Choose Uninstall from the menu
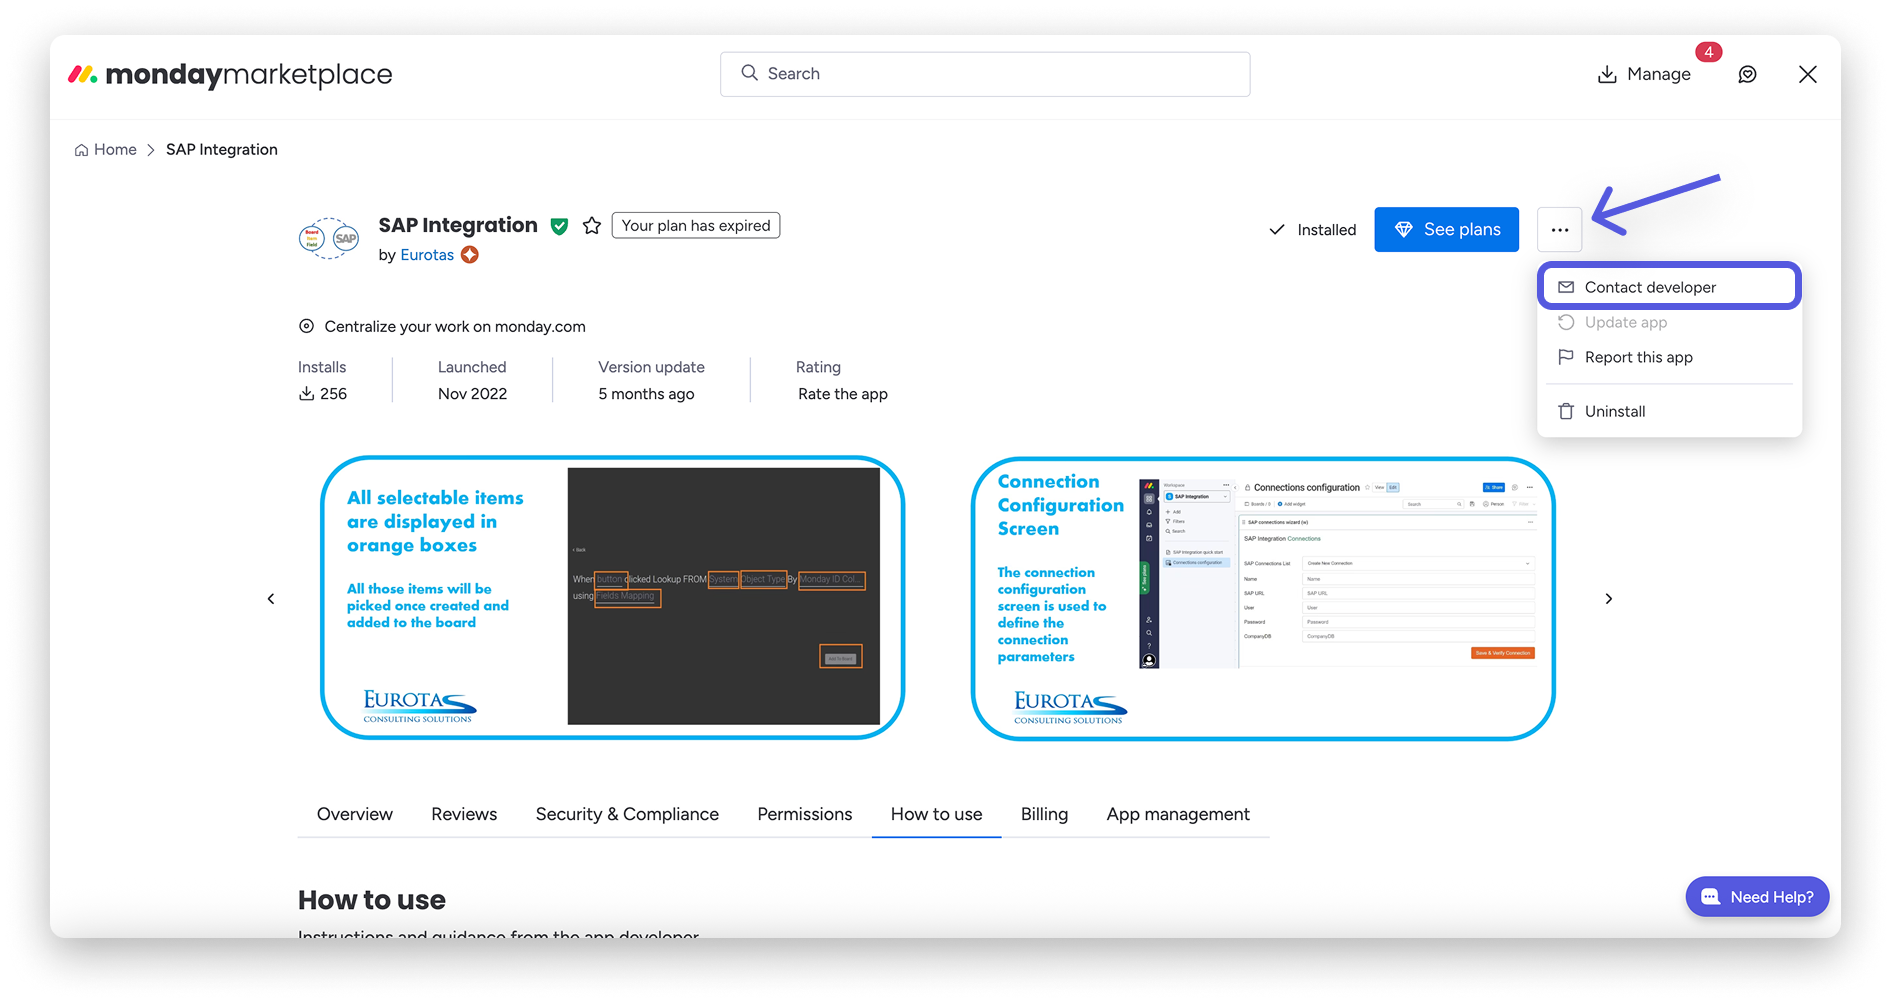Screen dimensions: 1891x1003 [x=1669, y=411]
